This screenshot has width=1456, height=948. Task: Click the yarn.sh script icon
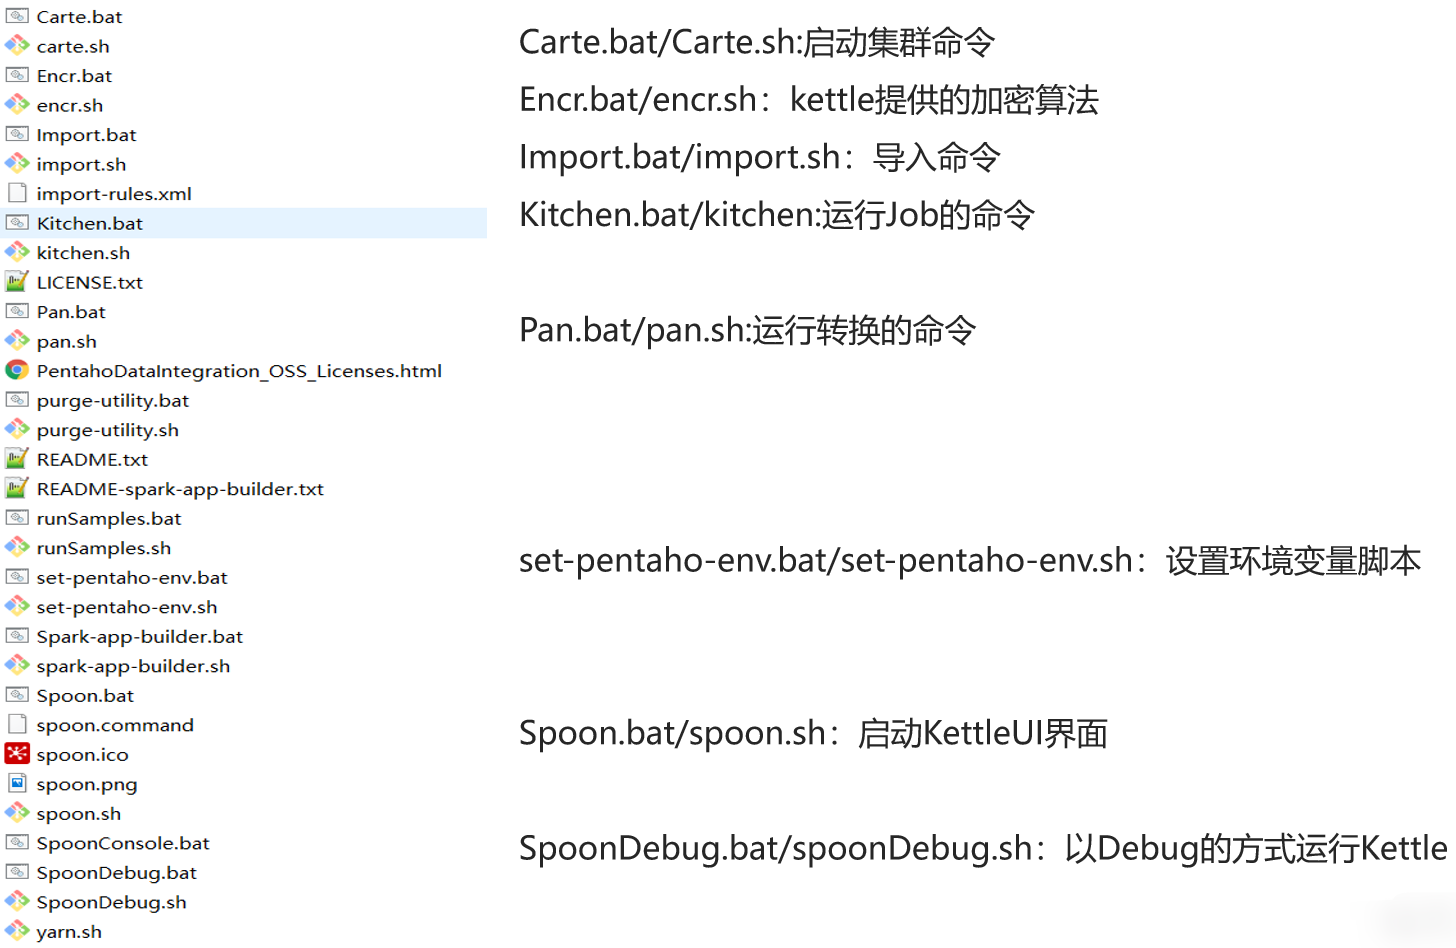[17, 931]
